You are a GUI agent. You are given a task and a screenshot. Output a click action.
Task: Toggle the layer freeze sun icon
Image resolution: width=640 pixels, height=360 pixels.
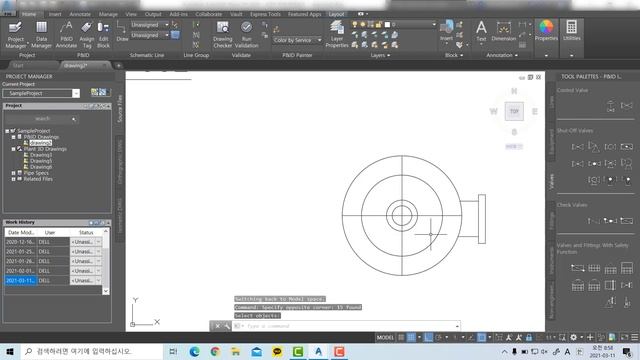(362, 24)
